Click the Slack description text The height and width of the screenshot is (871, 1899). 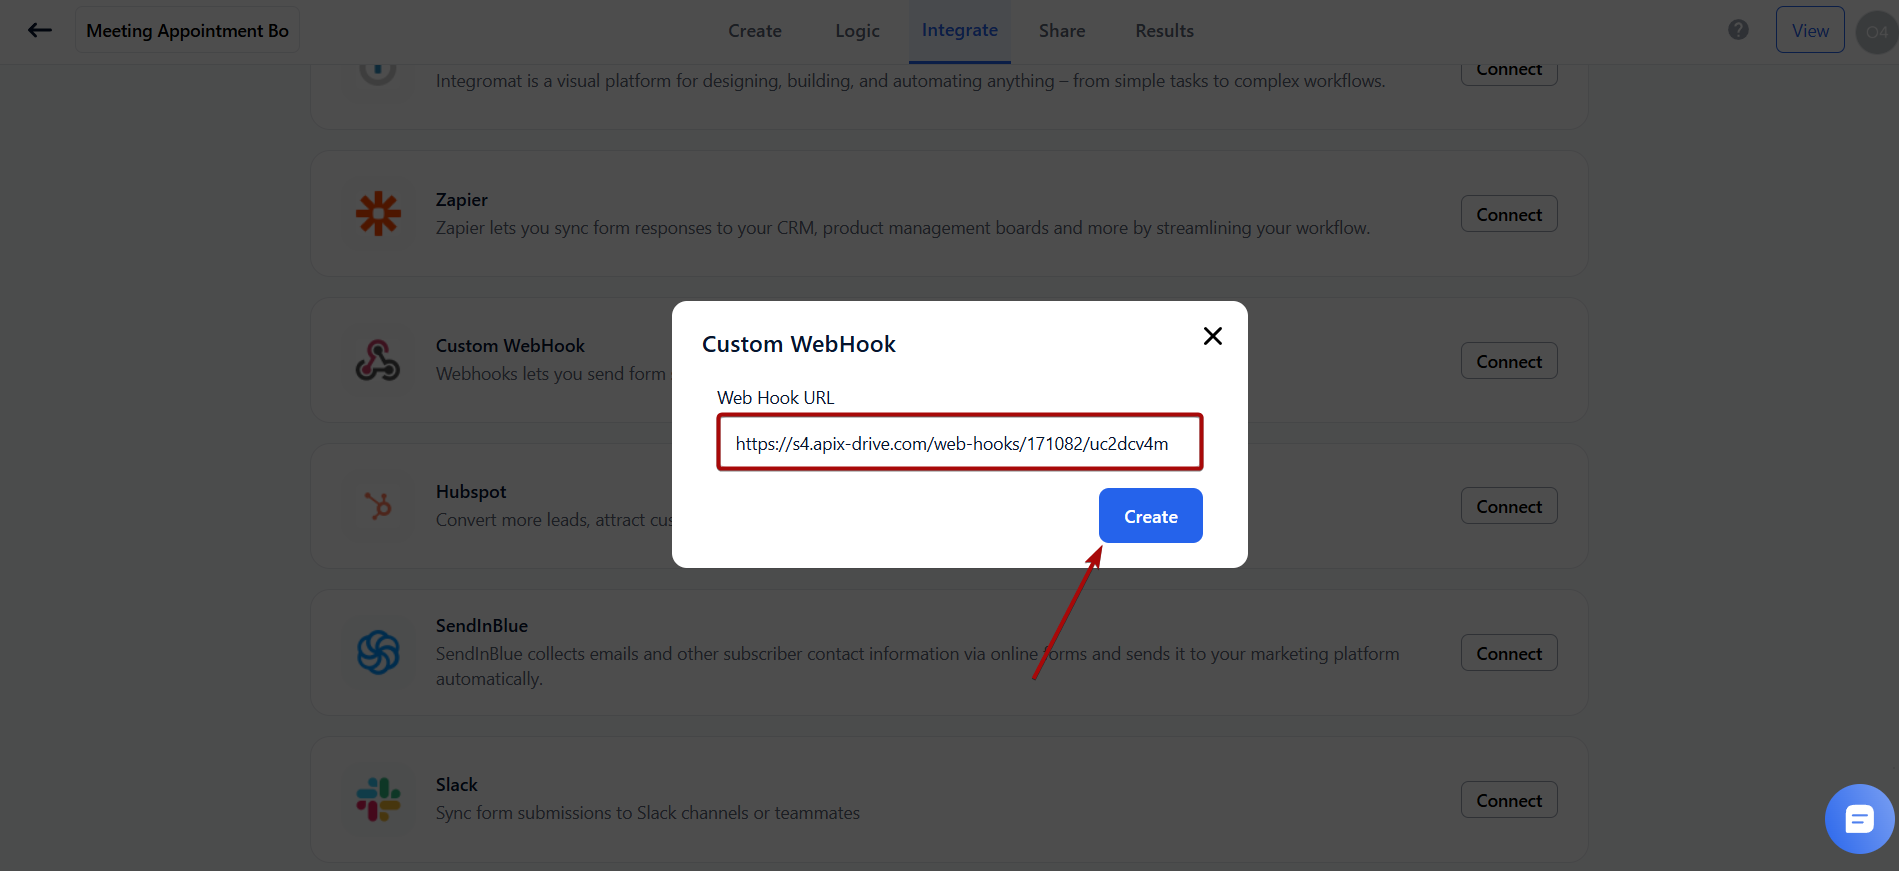[x=648, y=813]
